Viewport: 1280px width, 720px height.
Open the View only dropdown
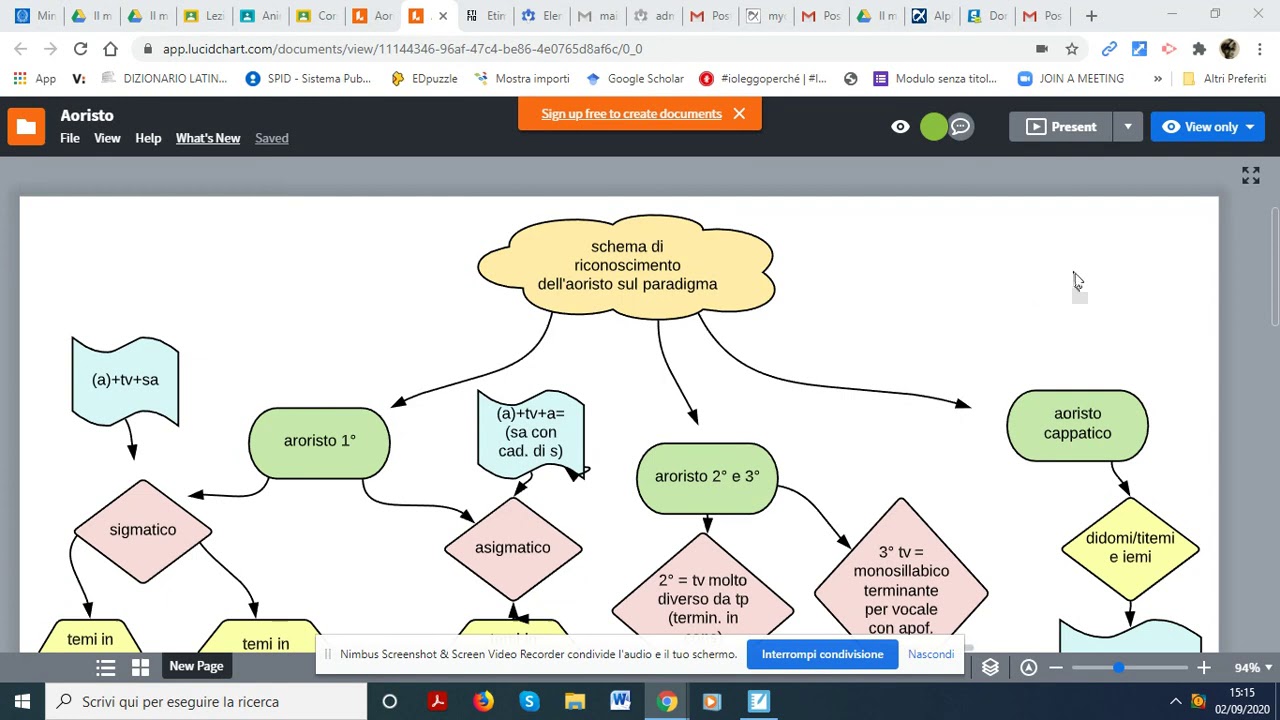(x=1208, y=127)
